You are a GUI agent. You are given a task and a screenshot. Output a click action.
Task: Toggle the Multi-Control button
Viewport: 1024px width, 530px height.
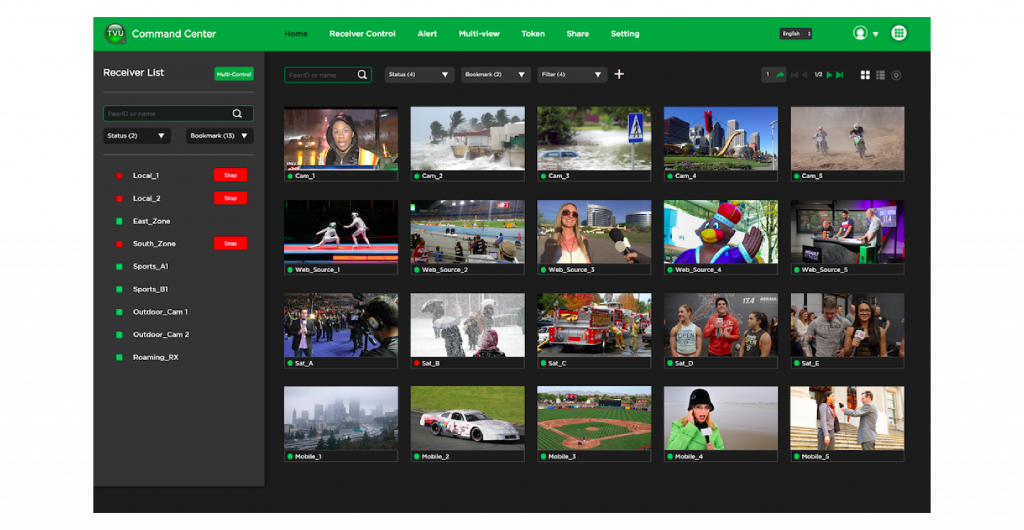(234, 74)
